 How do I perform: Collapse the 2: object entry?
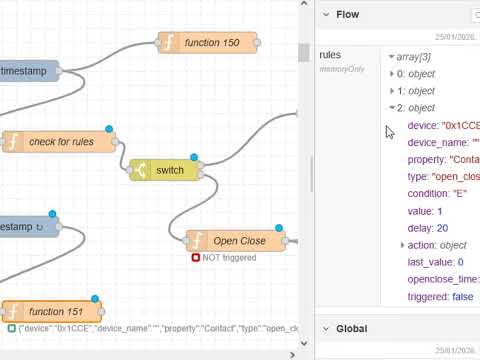coord(392,107)
